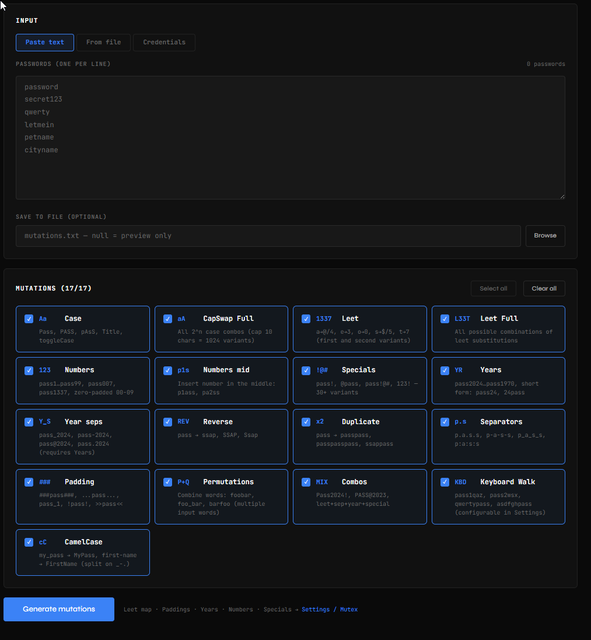
Task: Click the 'Year seps' card title
Action: (x=83, y=422)
